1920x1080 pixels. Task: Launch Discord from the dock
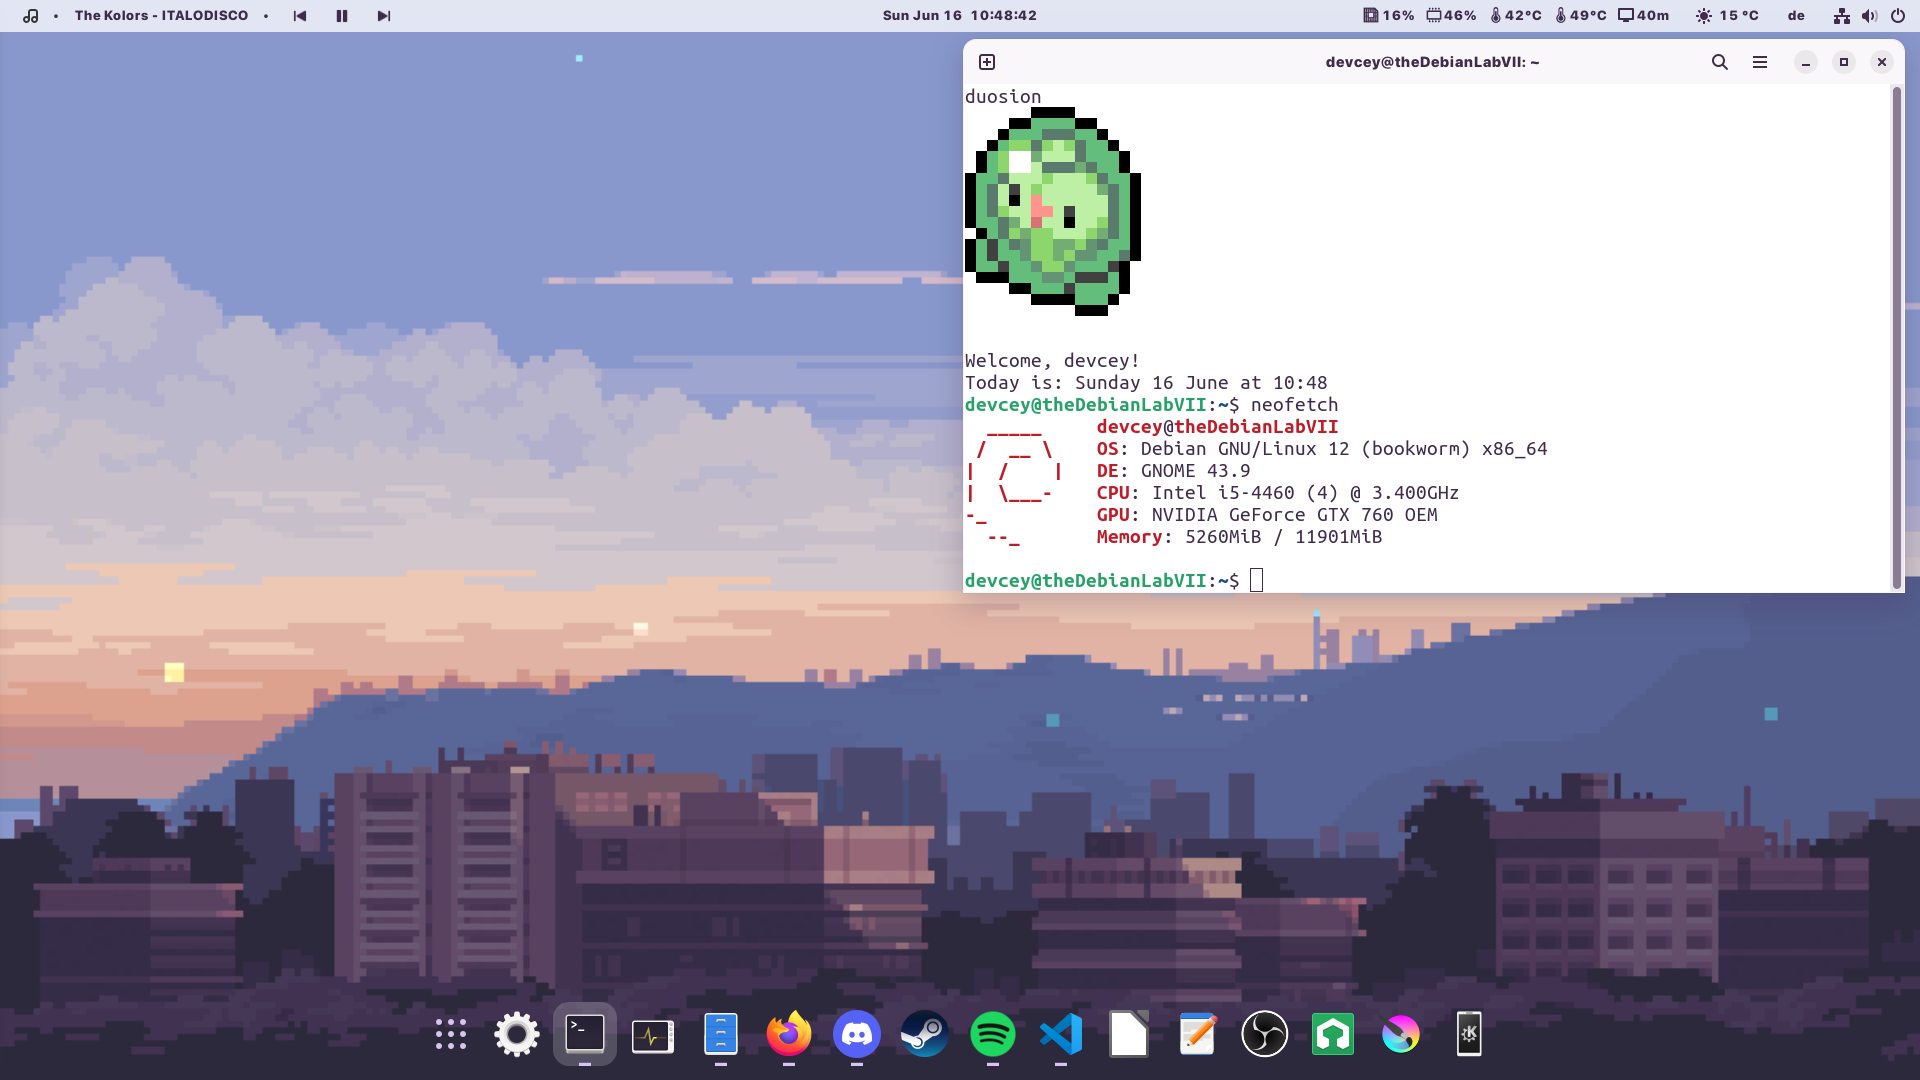pyautogui.click(x=857, y=1034)
